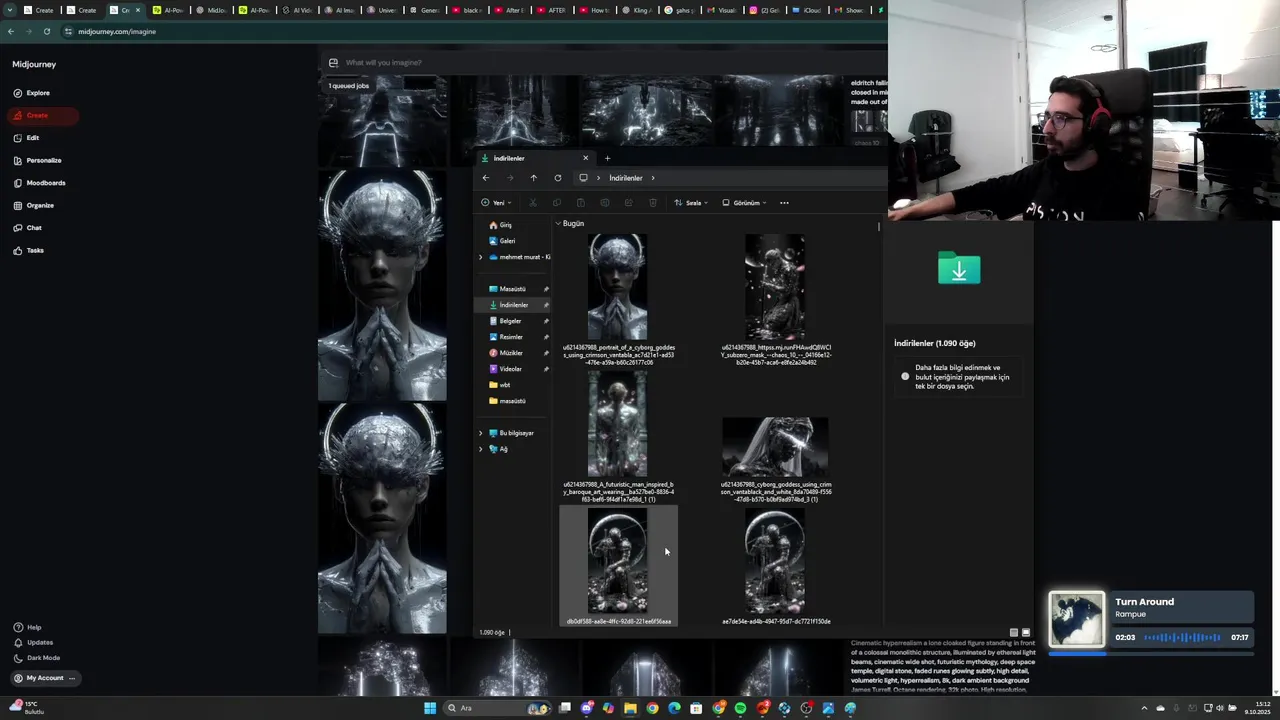Click the Paste toolbar icon

click(581, 203)
